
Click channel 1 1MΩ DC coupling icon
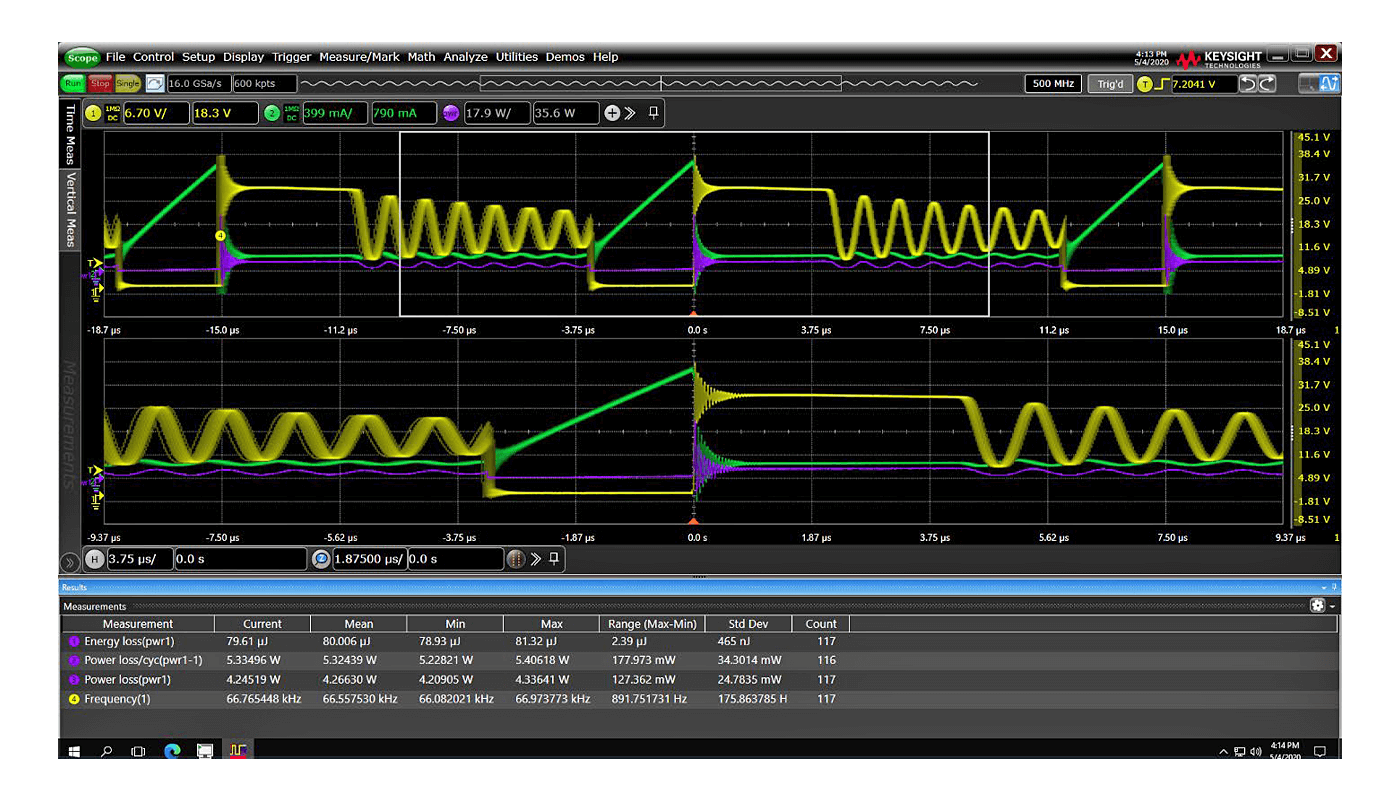[113, 113]
